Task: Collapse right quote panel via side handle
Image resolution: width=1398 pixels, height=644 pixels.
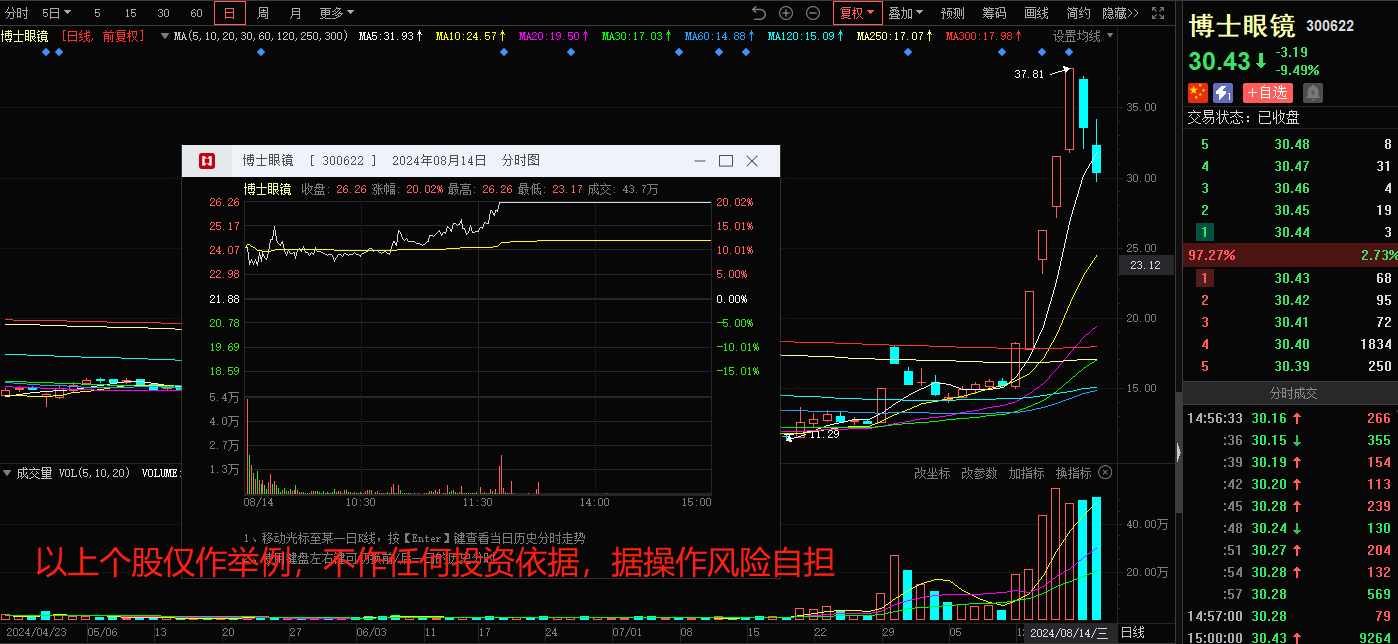Action: (1177, 455)
